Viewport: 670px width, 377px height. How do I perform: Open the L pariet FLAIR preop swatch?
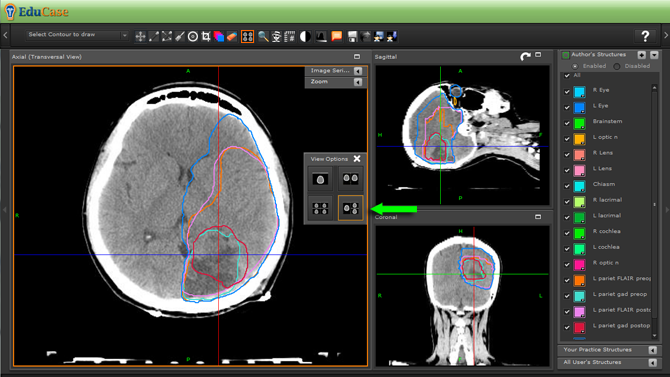click(579, 280)
